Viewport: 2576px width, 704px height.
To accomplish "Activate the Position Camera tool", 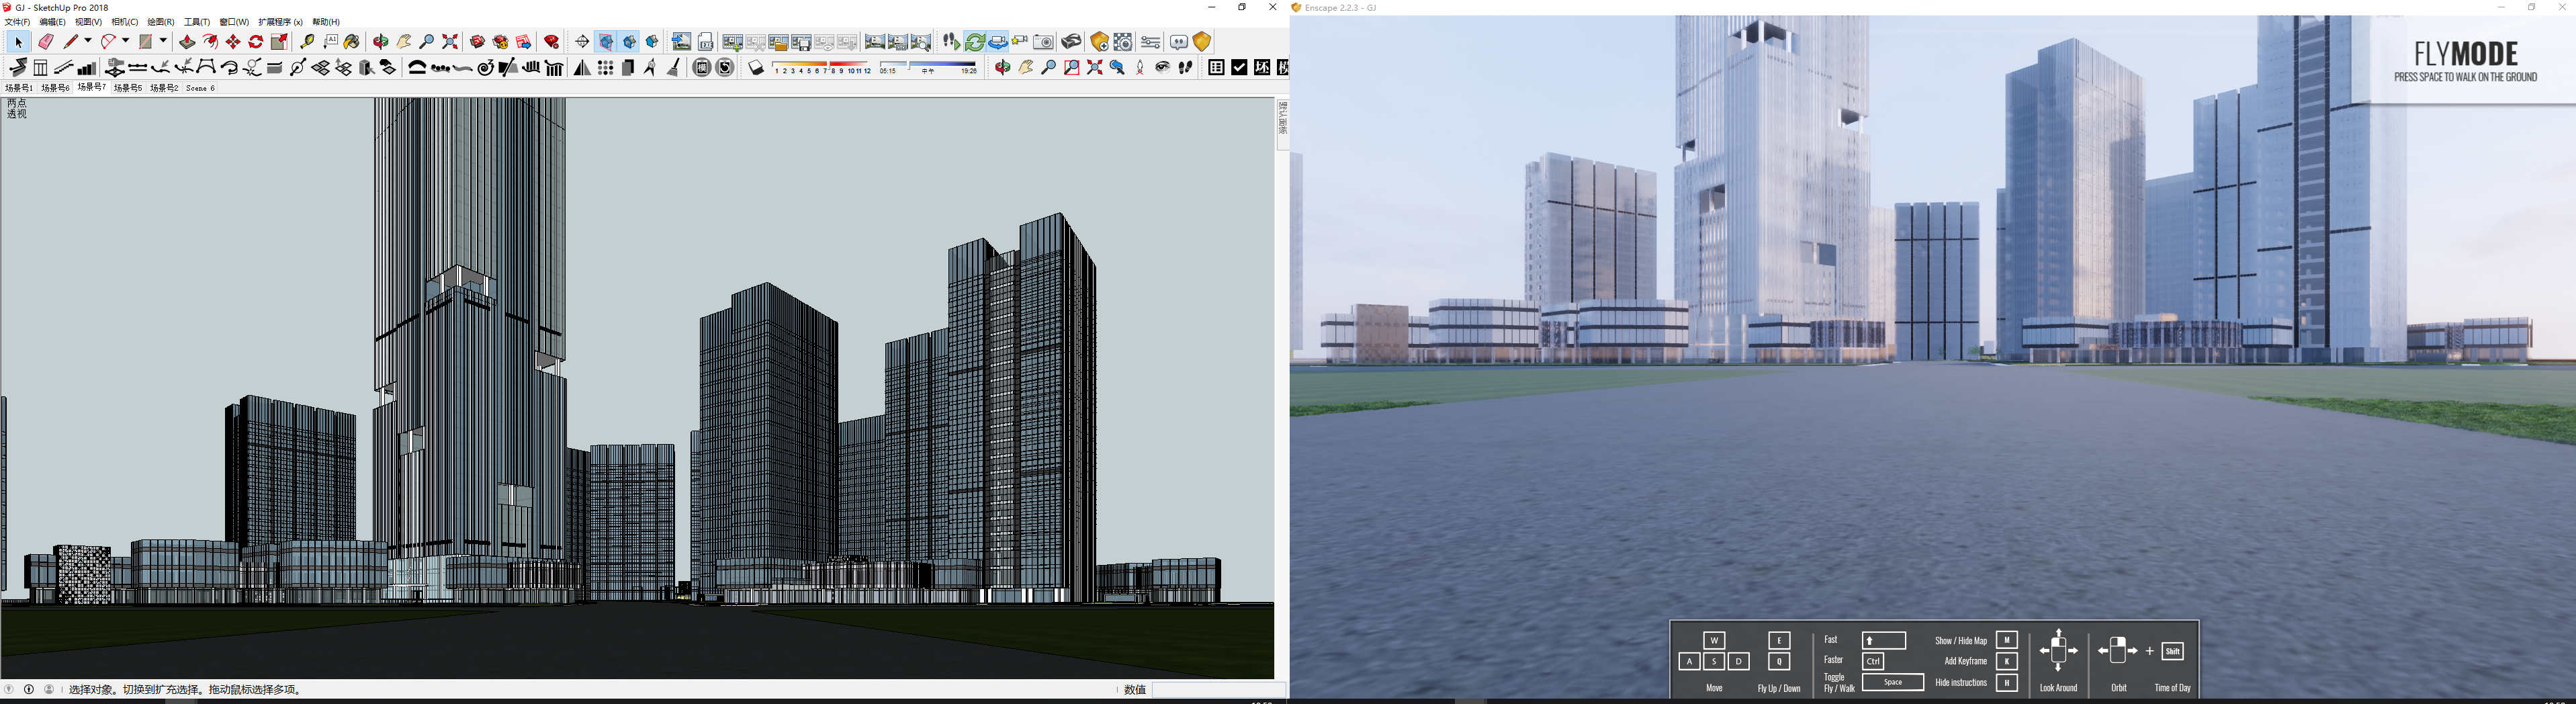I will (x=1140, y=68).
